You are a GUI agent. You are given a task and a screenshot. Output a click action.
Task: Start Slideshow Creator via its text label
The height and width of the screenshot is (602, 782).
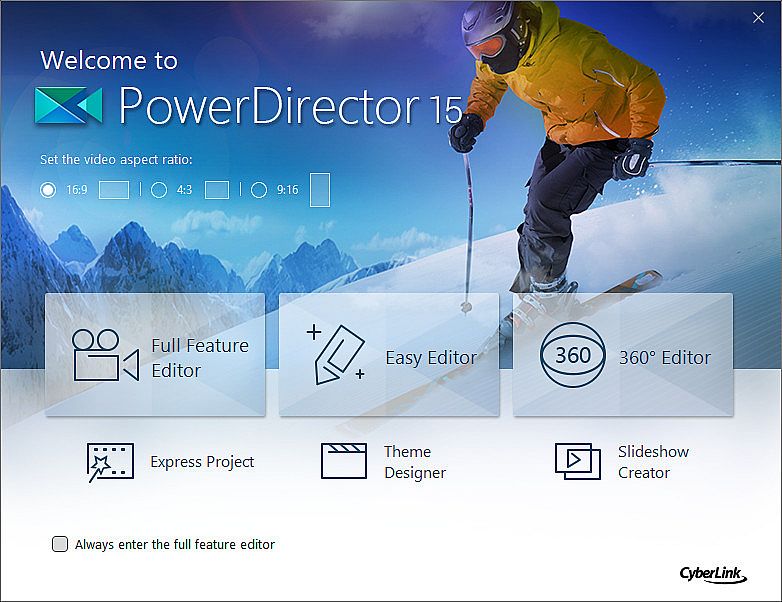coord(653,462)
